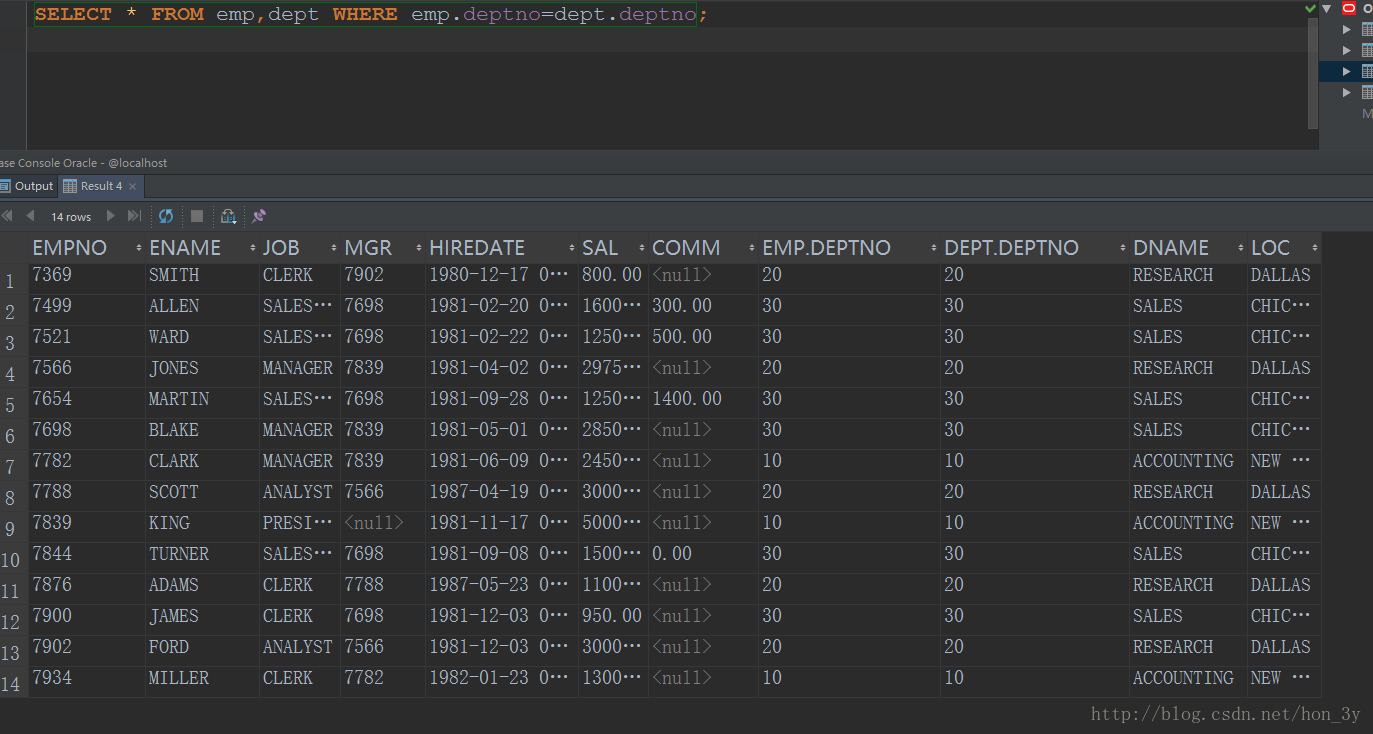Sort by the LOC column header
This screenshot has height=734, width=1373.
(x=1284, y=248)
